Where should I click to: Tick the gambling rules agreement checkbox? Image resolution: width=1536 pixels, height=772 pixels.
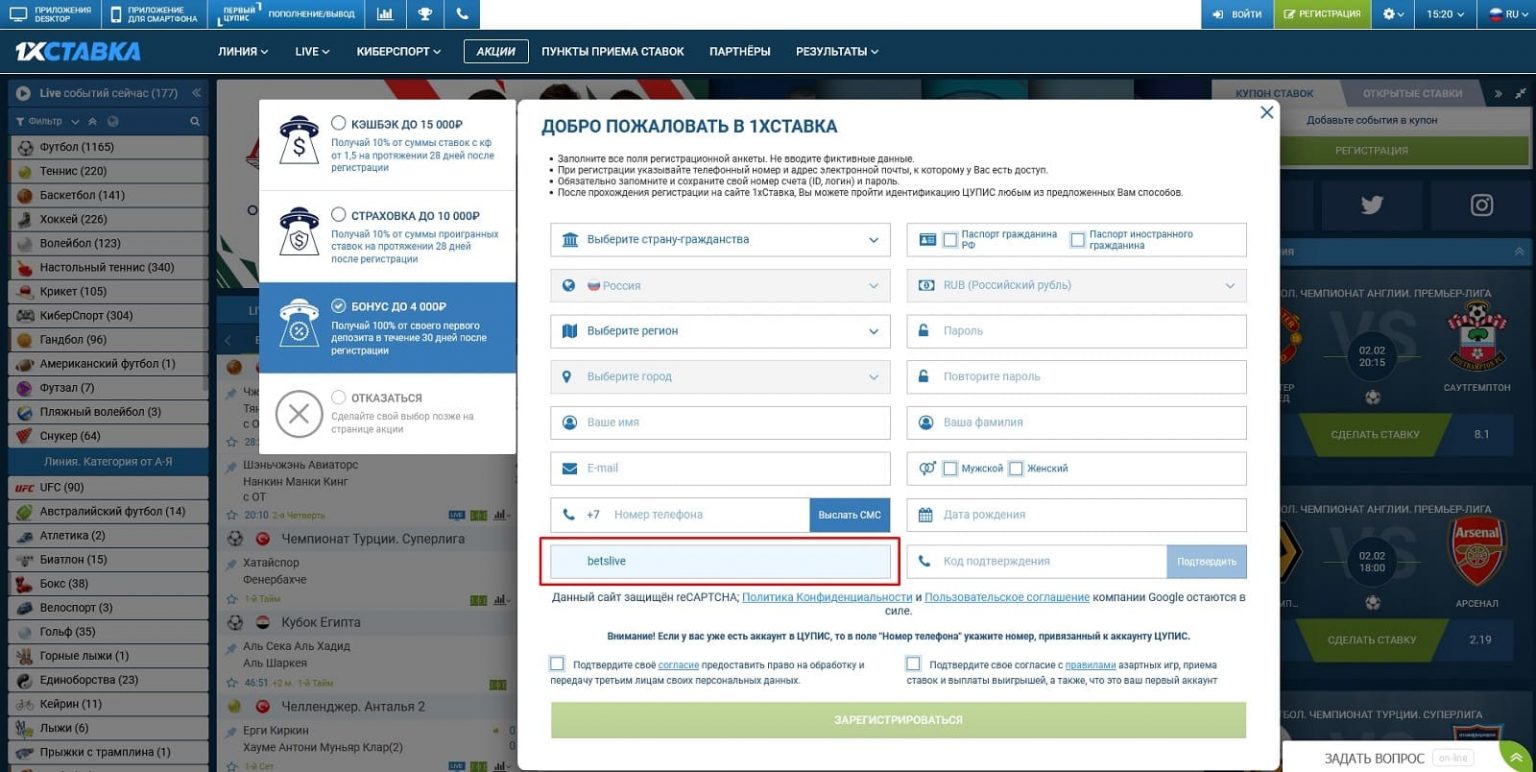[x=913, y=664]
